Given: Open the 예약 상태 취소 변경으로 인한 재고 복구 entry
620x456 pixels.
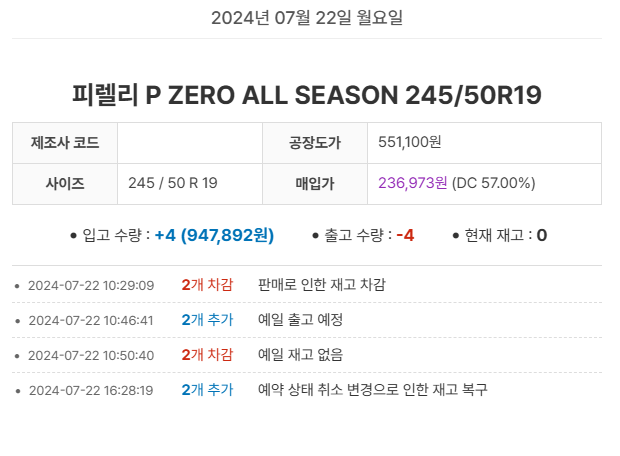Looking at the screenshot, I should pyautogui.click(x=372, y=389).
